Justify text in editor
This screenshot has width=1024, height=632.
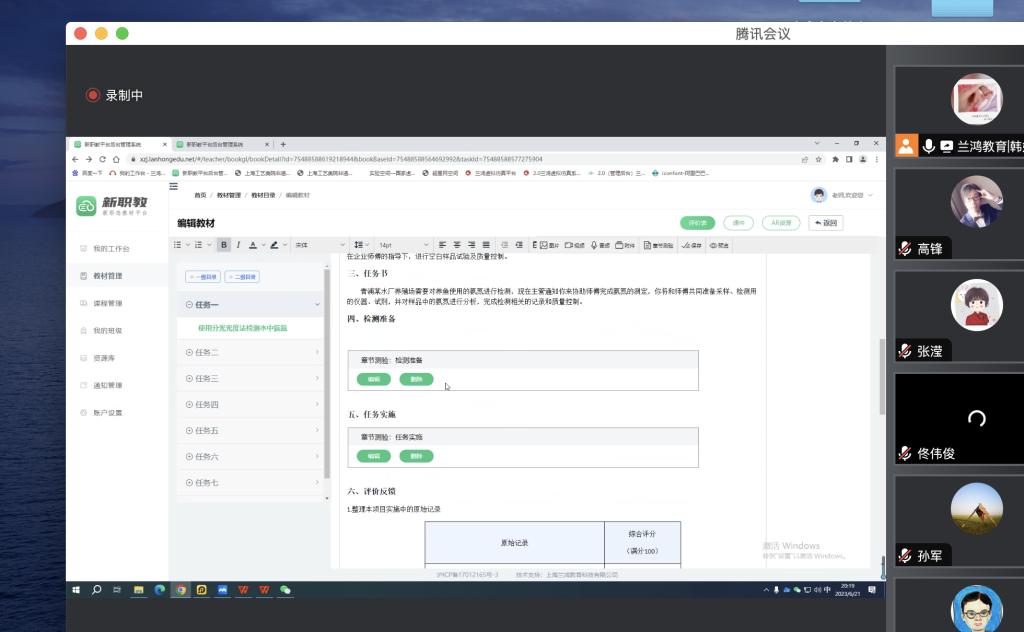pyautogui.click(x=486, y=245)
